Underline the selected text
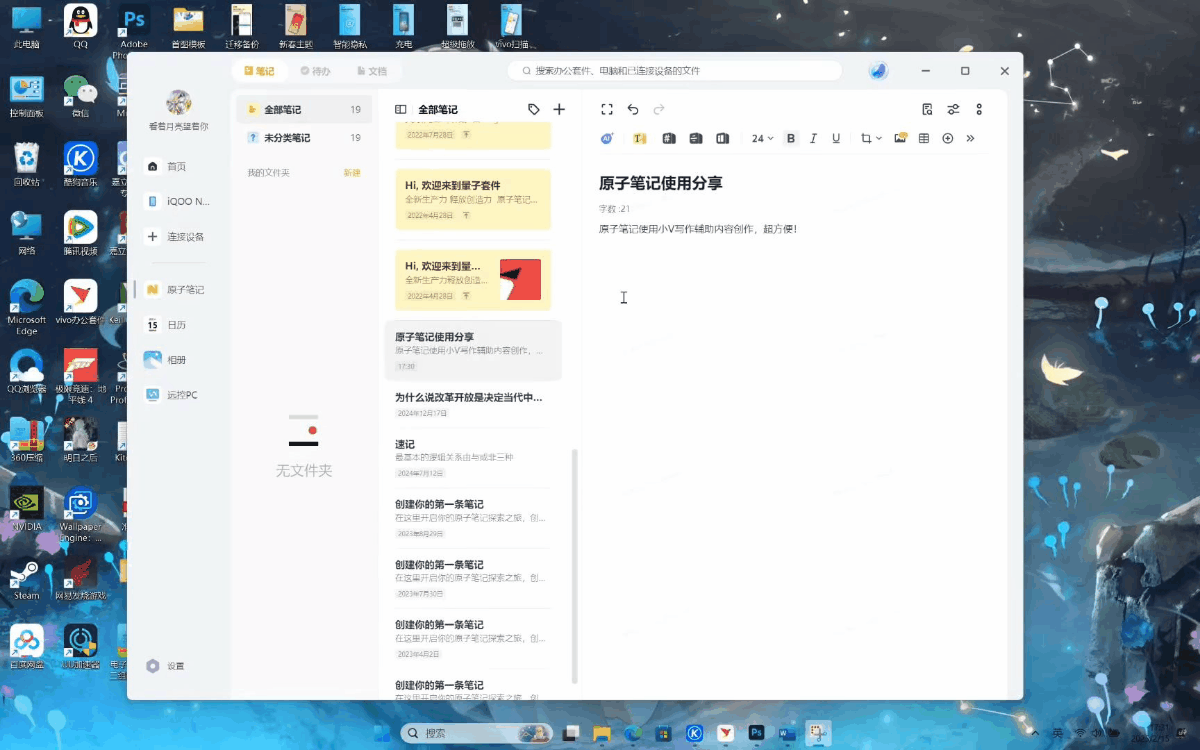This screenshot has width=1200, height=750. pos(836,138)
